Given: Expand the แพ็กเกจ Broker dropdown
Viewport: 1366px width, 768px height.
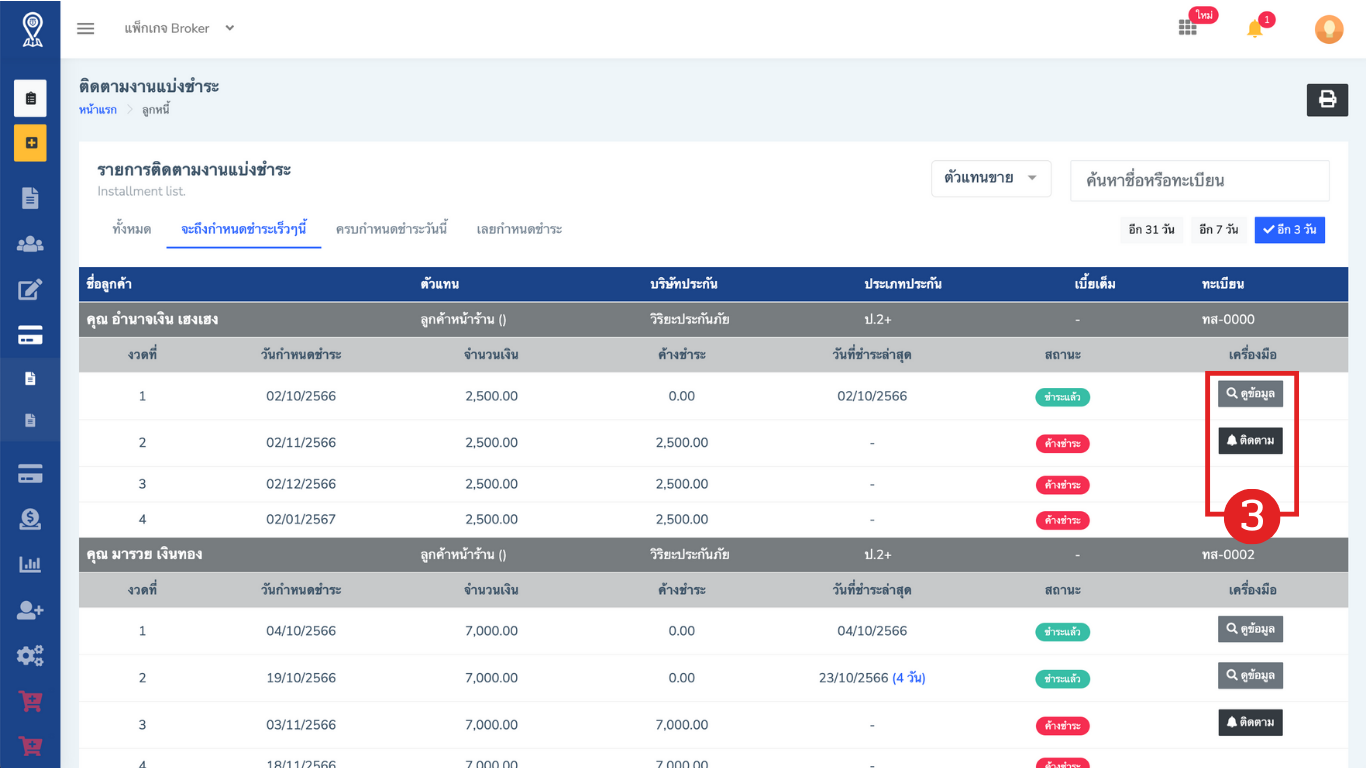Looking at the screenshot, I should [x=180, y=28].
